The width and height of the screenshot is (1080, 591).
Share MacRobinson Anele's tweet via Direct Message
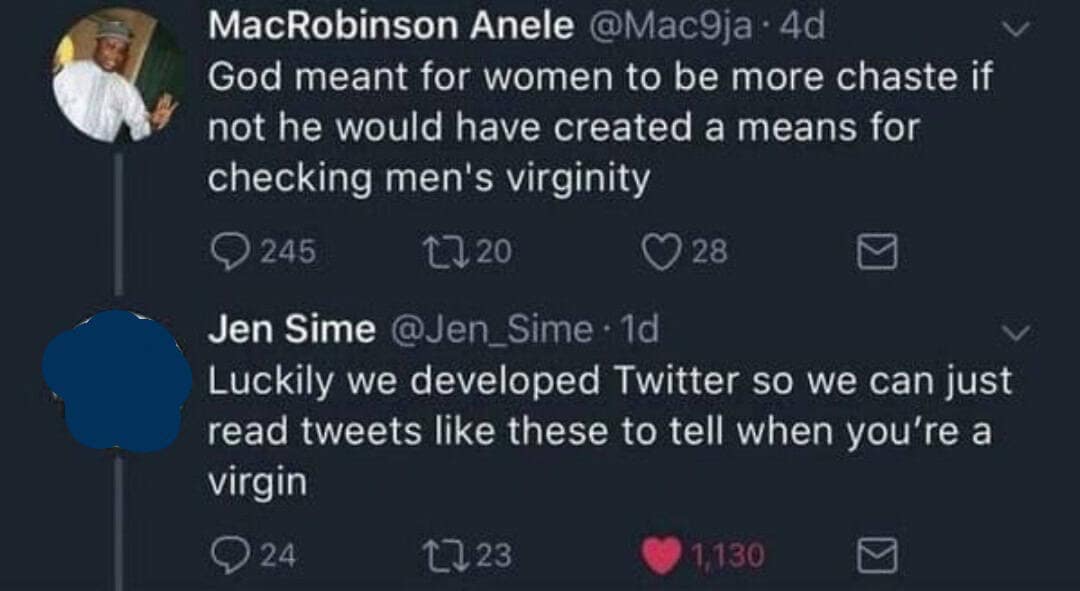coord(877,251)
